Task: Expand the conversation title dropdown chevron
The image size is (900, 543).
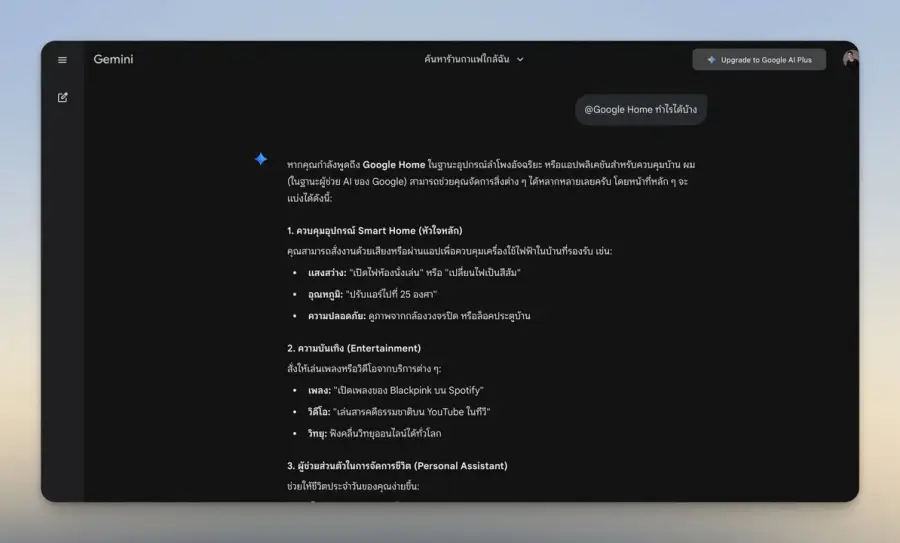Action: point(520,59)
